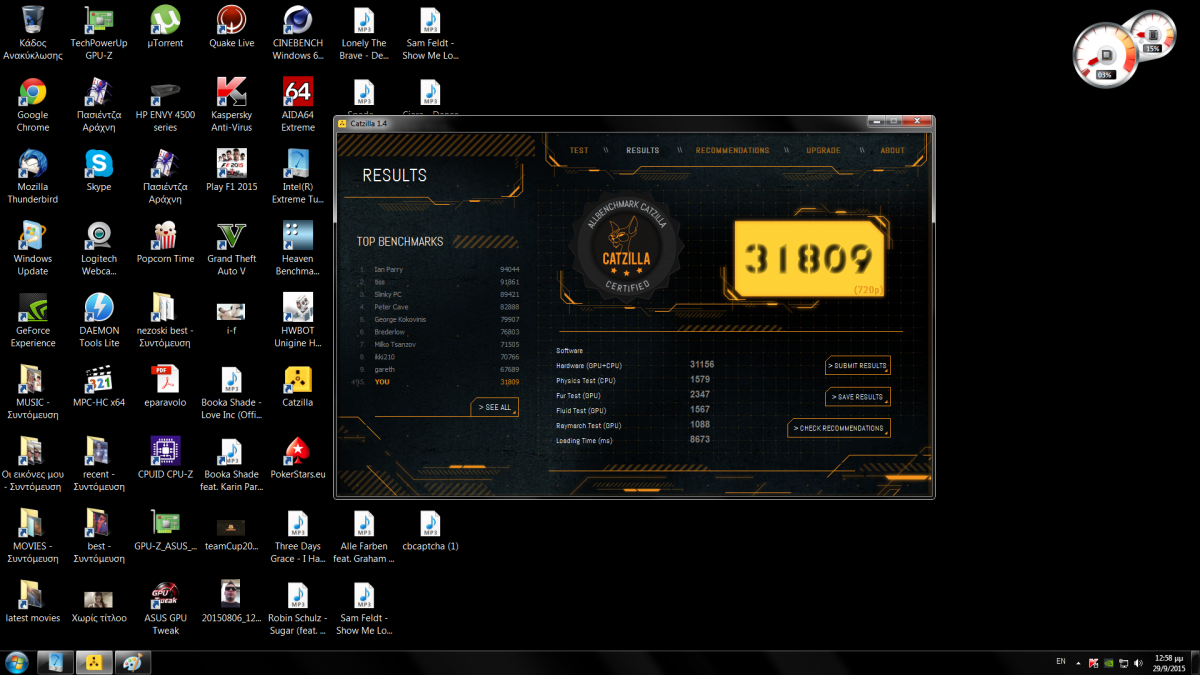
Task: Open the RECOMMENDATIONS tab in Catzilla
Action: point(733,151)
